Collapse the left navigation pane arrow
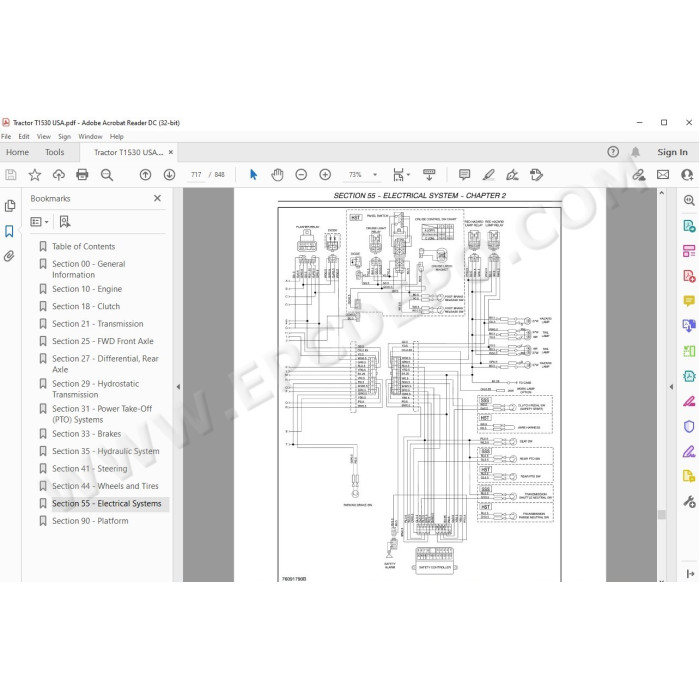 point(178,387)
